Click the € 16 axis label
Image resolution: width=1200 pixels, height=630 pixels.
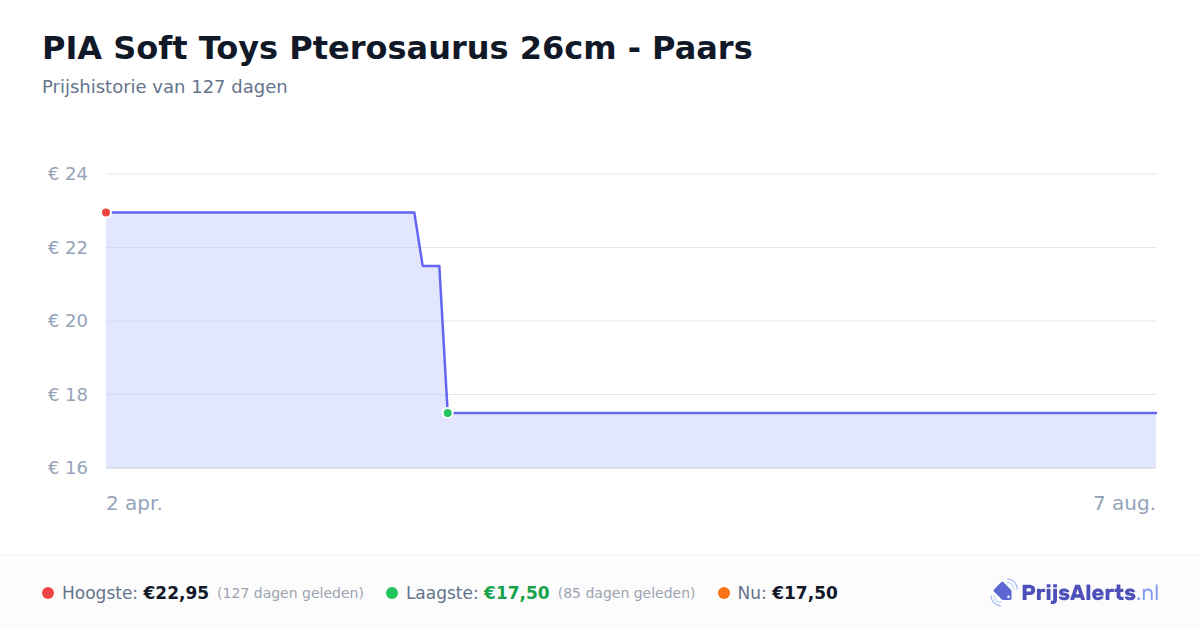(68, 468)
